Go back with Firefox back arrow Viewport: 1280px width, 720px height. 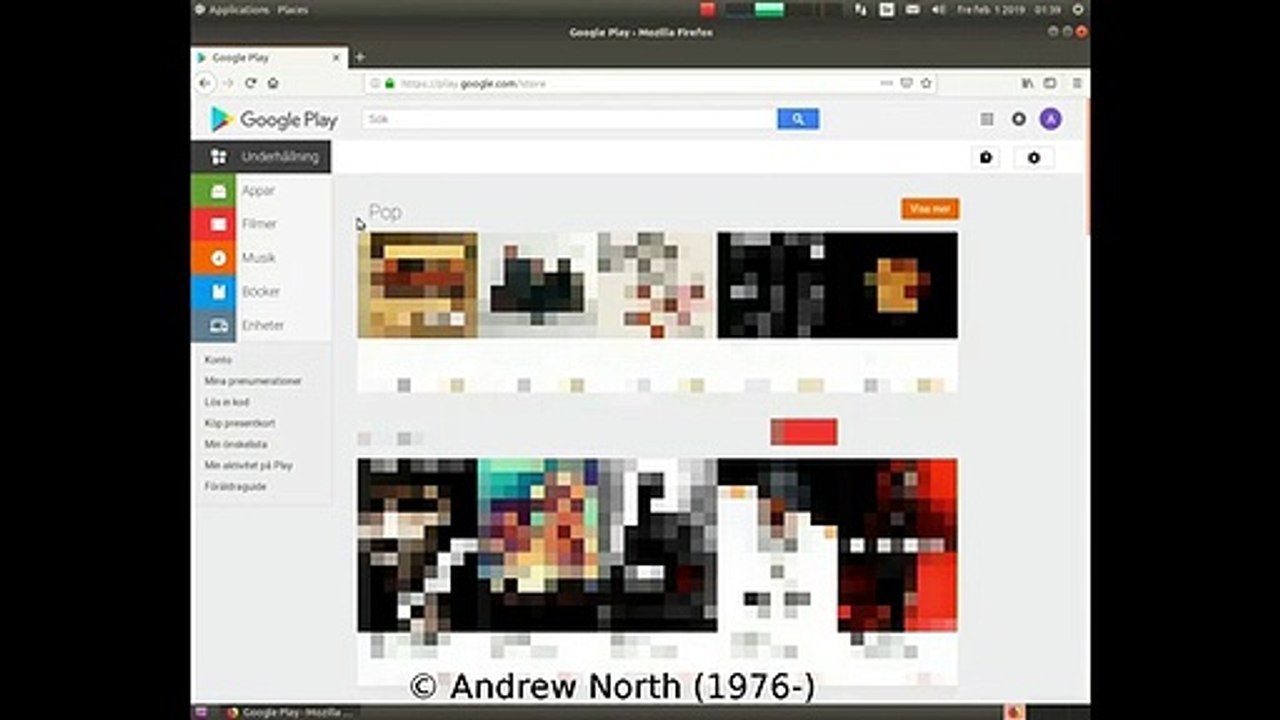pos(205,84)
